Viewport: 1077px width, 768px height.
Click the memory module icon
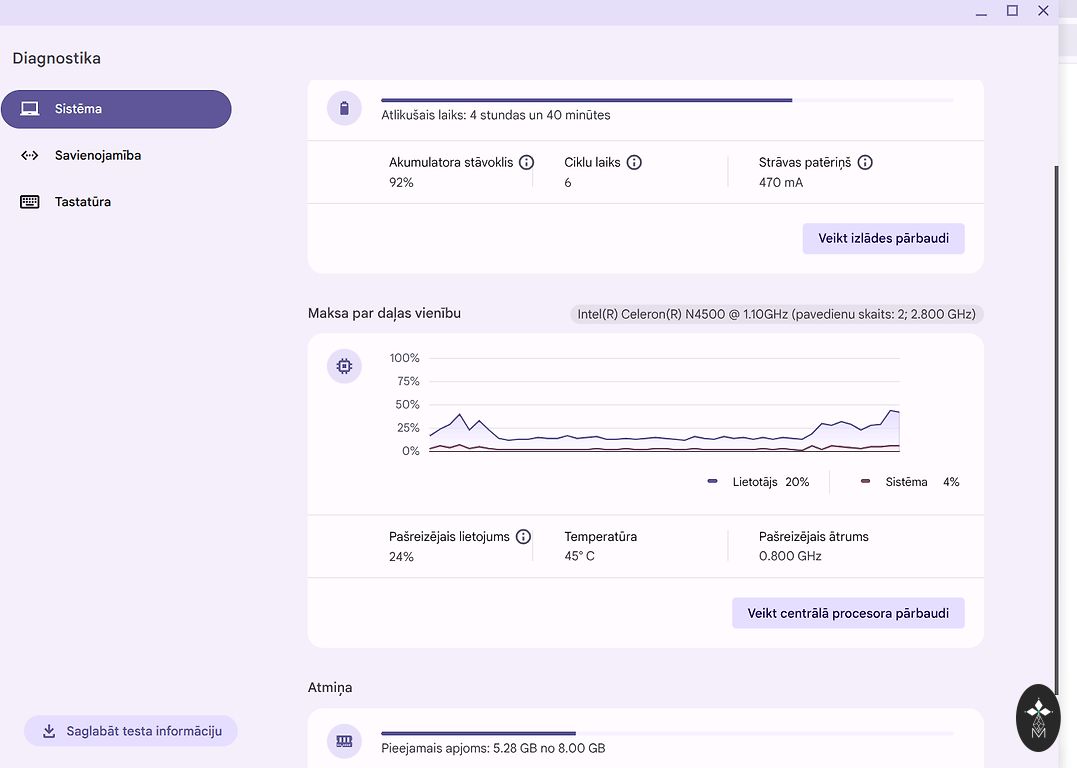(x=344, y=741)
